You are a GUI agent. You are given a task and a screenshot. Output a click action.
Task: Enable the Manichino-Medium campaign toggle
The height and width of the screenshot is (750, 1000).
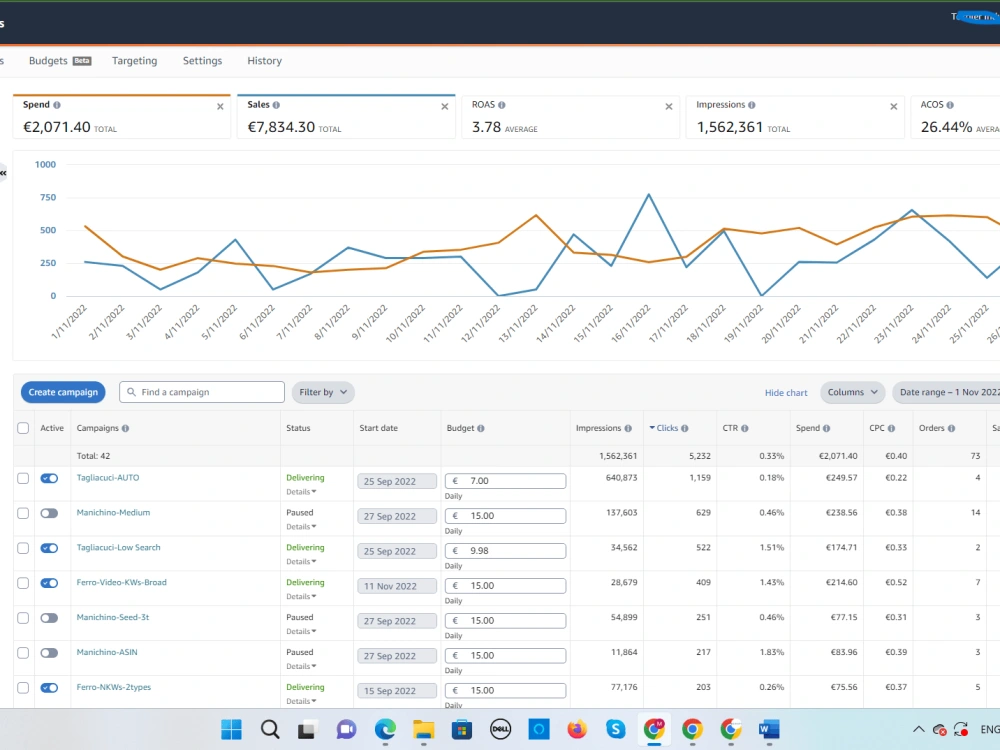point(49,513)
